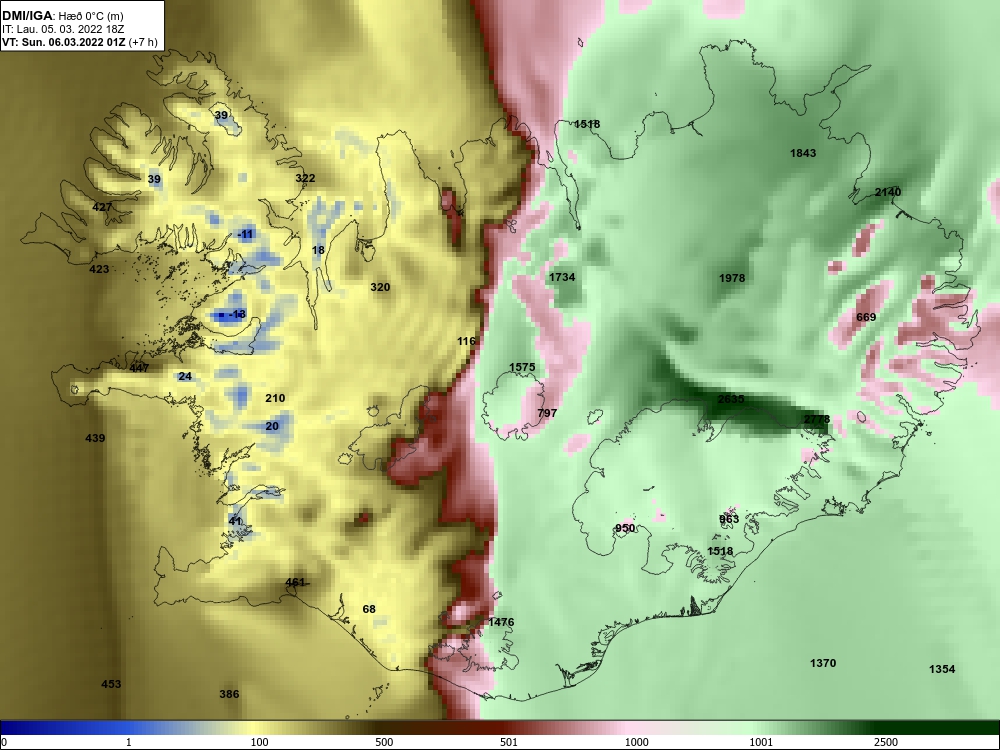Image resolution: width=1000 pixels, height=750 pixels.
Task: Click the map value 2140
Action: click(x=888, y=192)
